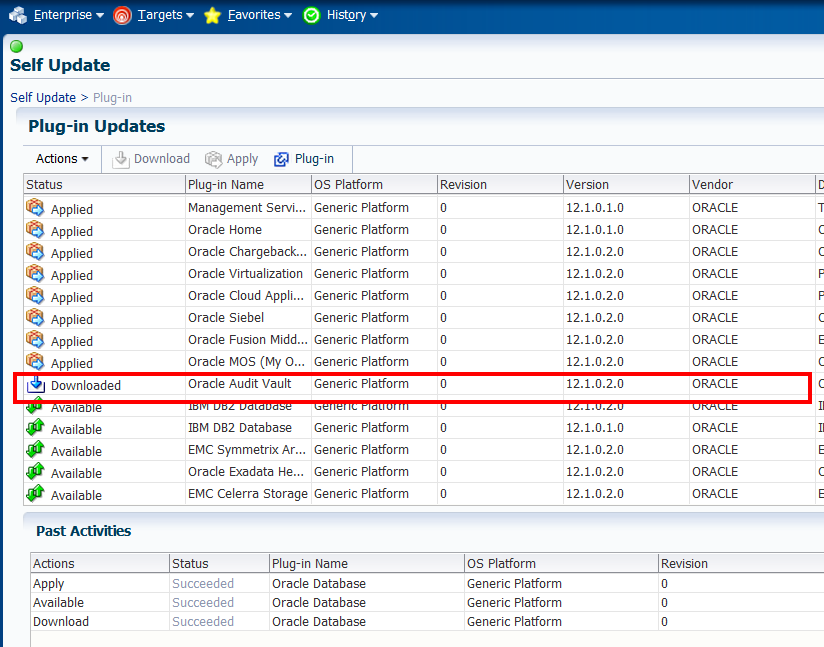
Task: Click Applied icon for Oracle Siebel row
Action: click(x=35, y=318)
